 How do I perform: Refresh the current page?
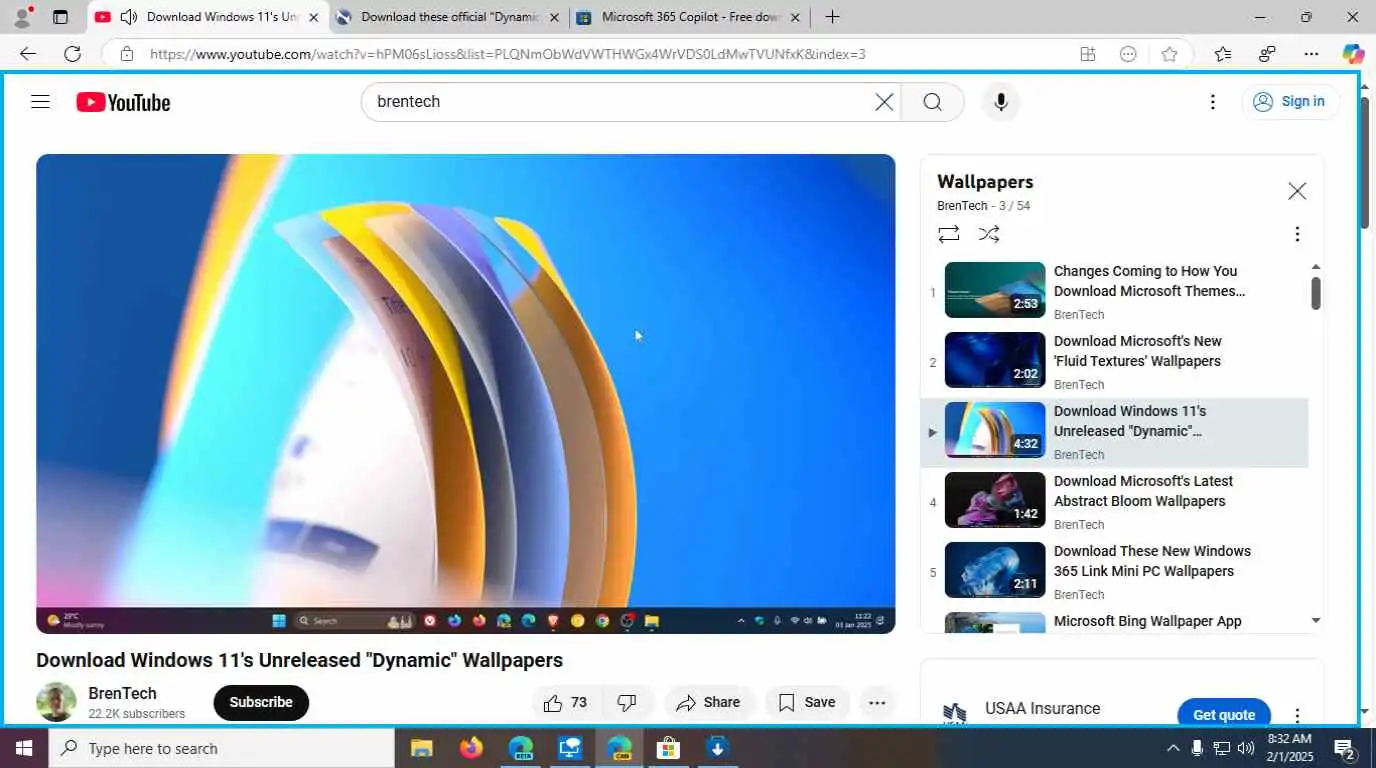coord(72,54)
